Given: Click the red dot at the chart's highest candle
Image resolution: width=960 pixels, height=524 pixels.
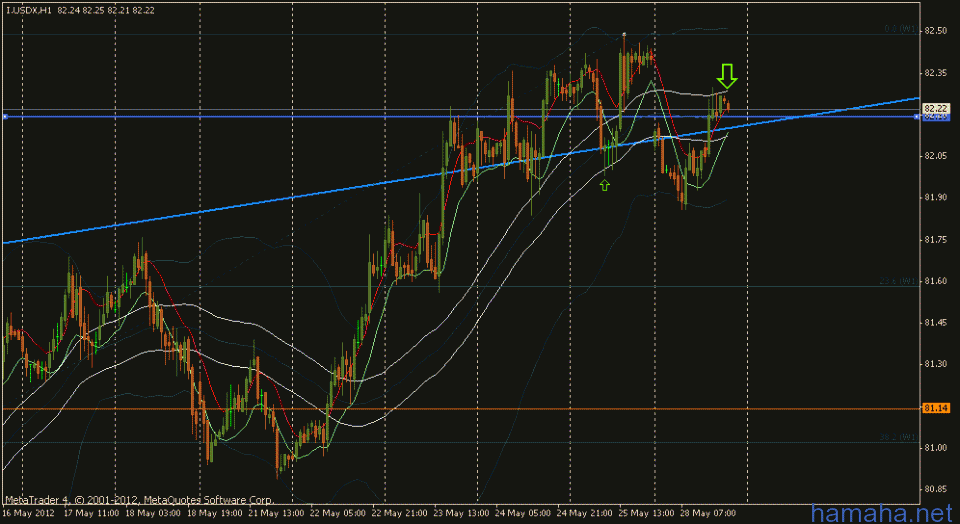Looking at the screenshot, I should [x=623, y=35].
